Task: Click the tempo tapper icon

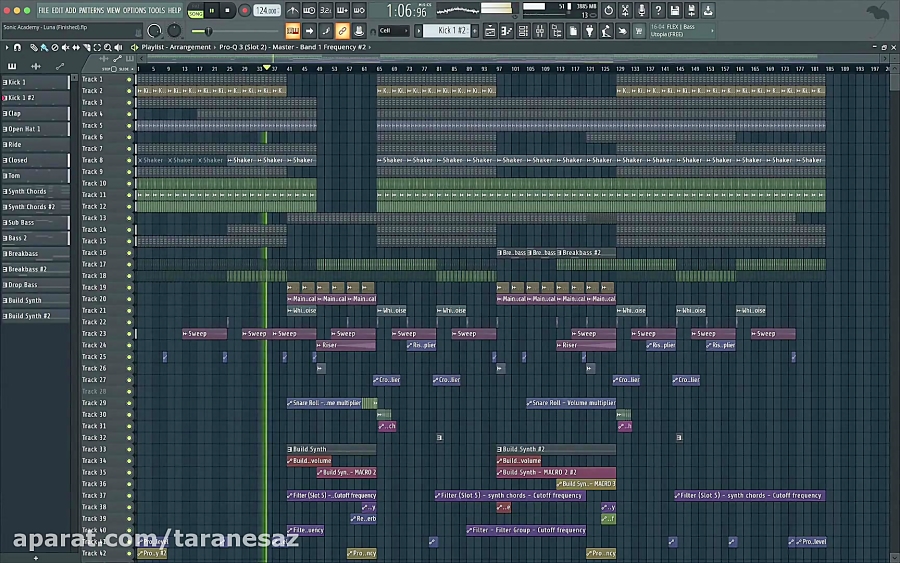Action: [606, 31]
